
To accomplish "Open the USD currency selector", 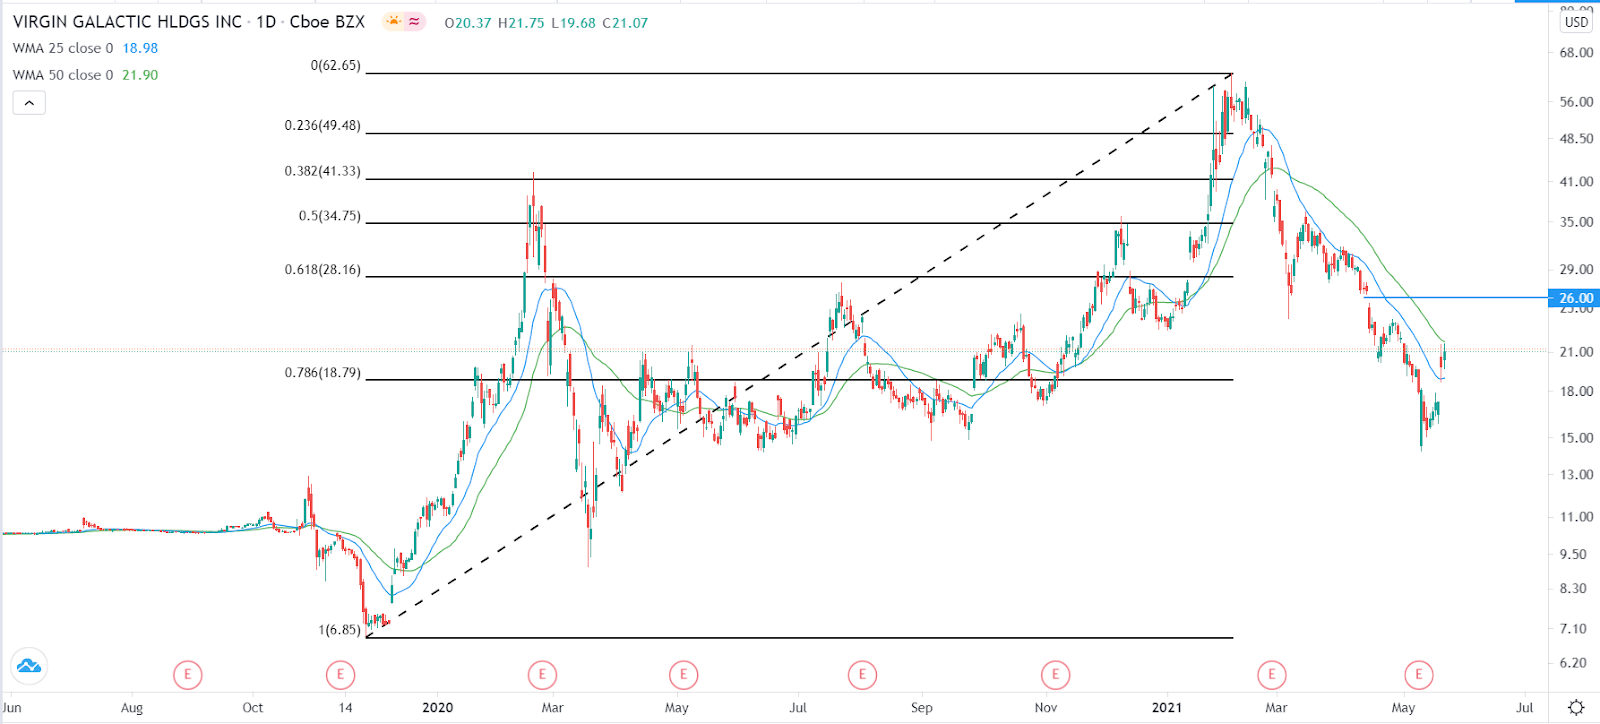I will (1576, 22).
